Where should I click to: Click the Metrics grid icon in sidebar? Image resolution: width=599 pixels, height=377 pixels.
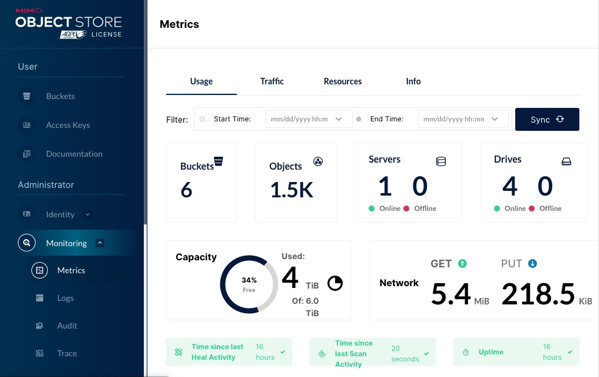click(x=39, y=270)
